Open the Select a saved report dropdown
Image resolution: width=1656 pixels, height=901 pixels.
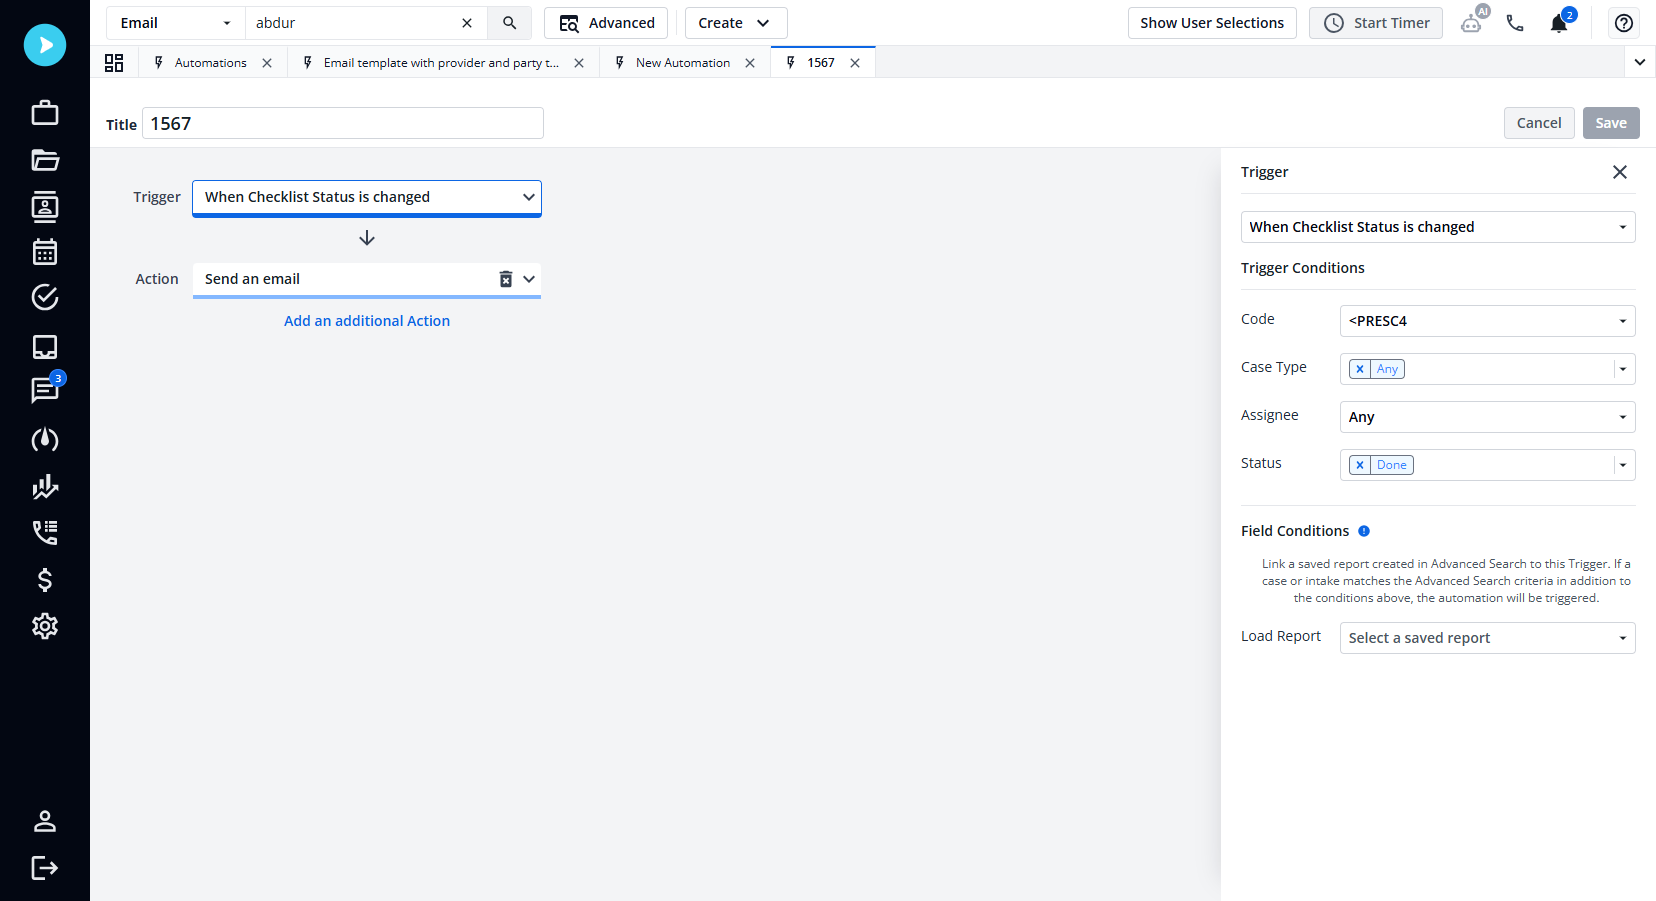pyautogui.click(x=1486, y=637)
